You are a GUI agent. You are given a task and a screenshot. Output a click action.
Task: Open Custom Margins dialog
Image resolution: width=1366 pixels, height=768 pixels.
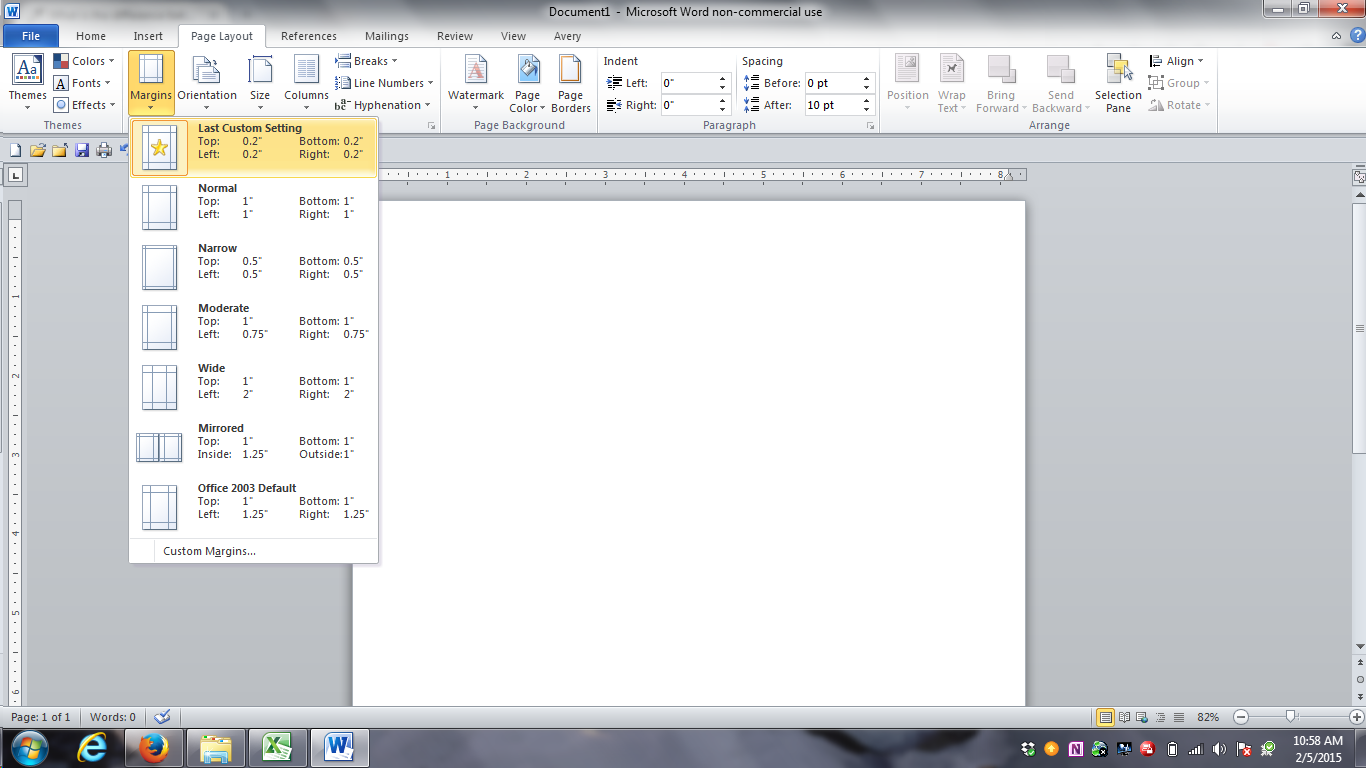[209, 551]
